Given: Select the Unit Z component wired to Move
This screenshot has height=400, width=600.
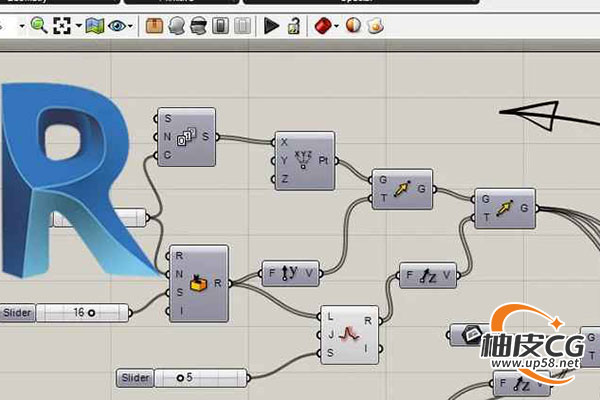Looking at the screenshot, I should tap(427, 275).
